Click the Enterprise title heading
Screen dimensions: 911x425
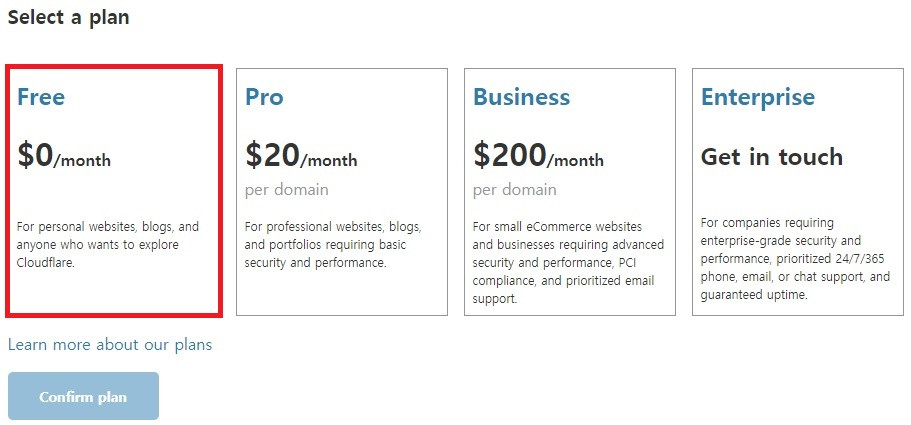point(757,97)
